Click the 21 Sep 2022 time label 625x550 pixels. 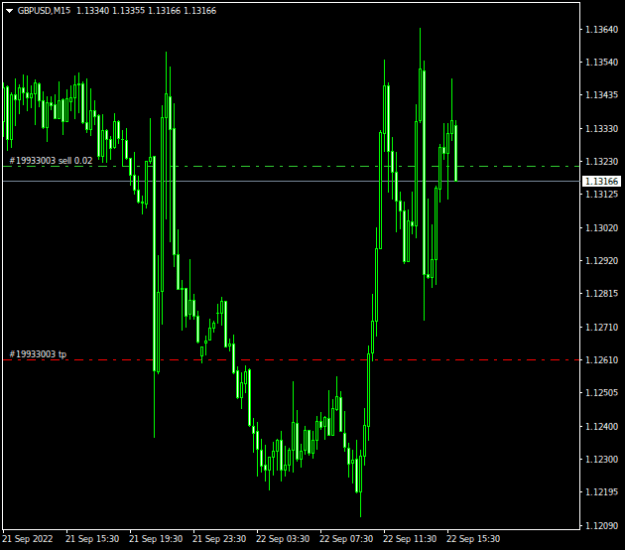[28, 539]
